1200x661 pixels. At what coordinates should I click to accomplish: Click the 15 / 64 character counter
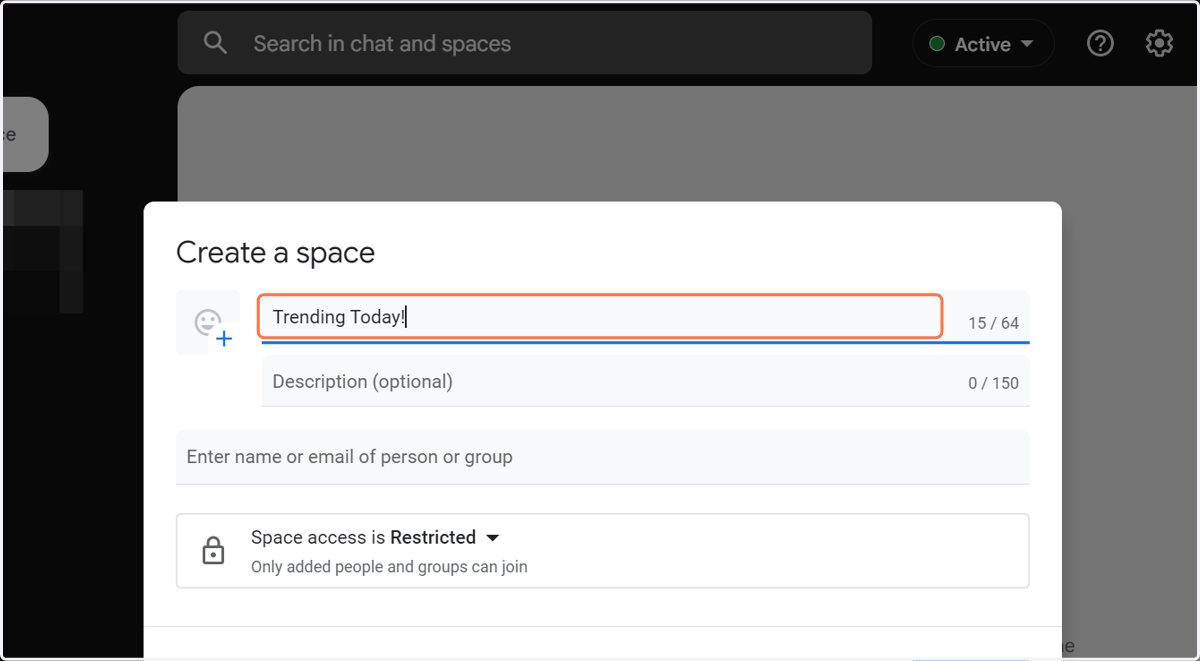click(993, 323)
